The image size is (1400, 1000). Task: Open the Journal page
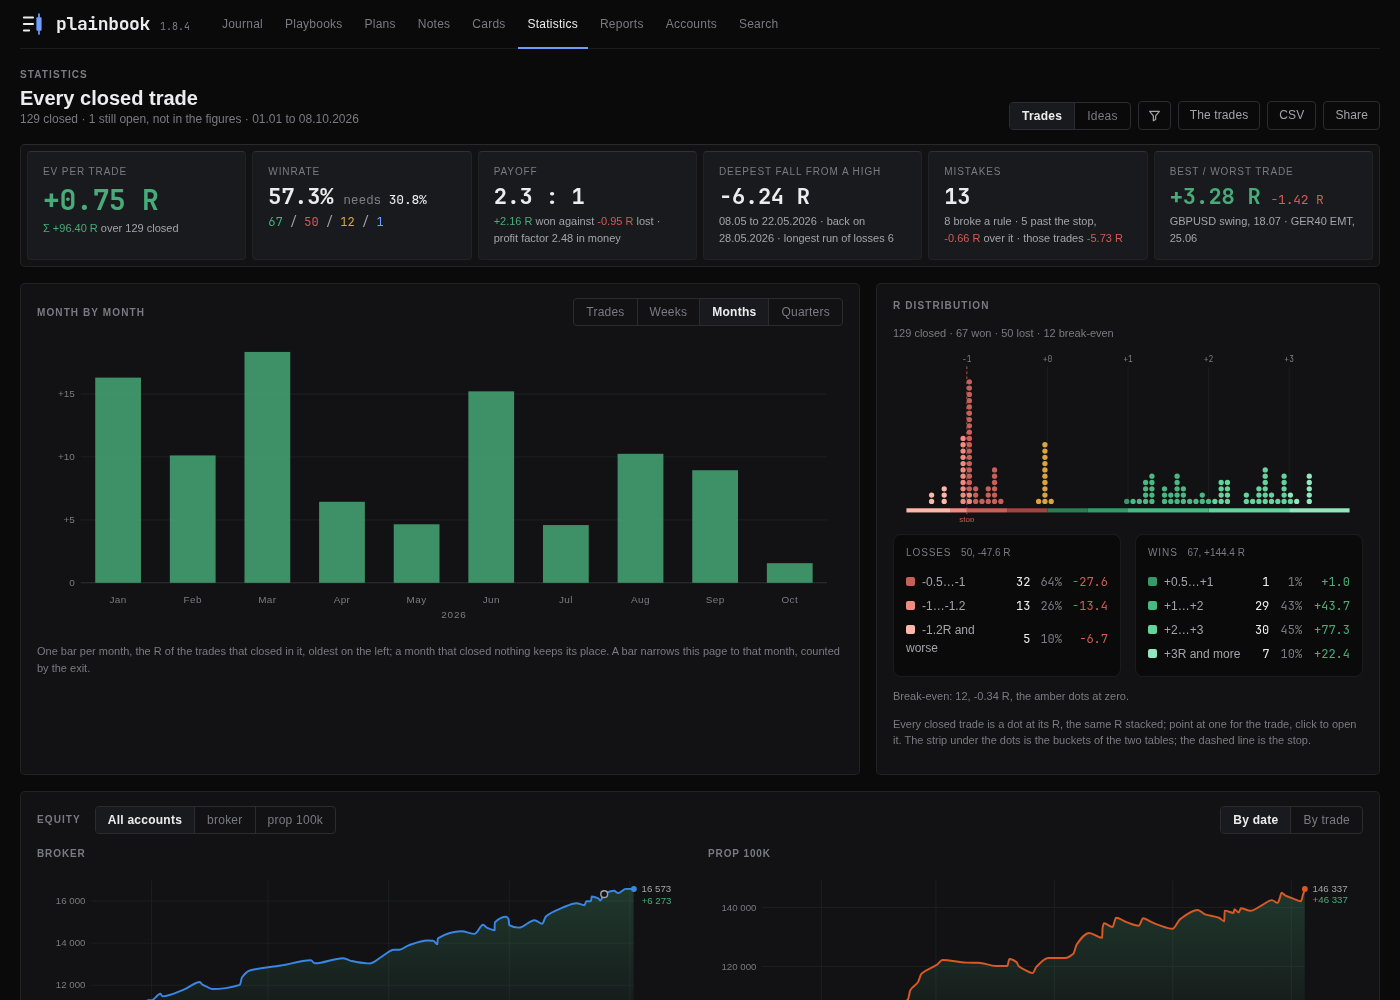click(x=242, y=24)
